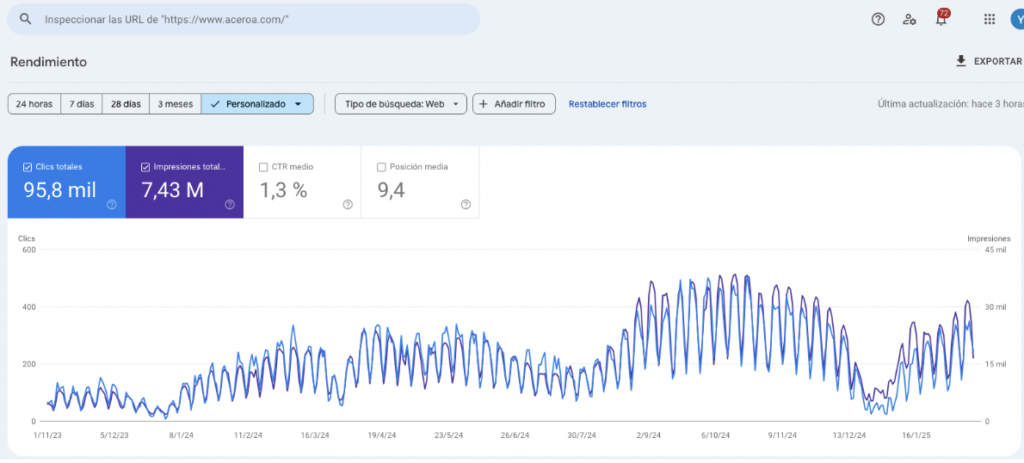Click the Restablecer filtros link
Screen dimensions: 1024x463
click(x=607, y=104)
